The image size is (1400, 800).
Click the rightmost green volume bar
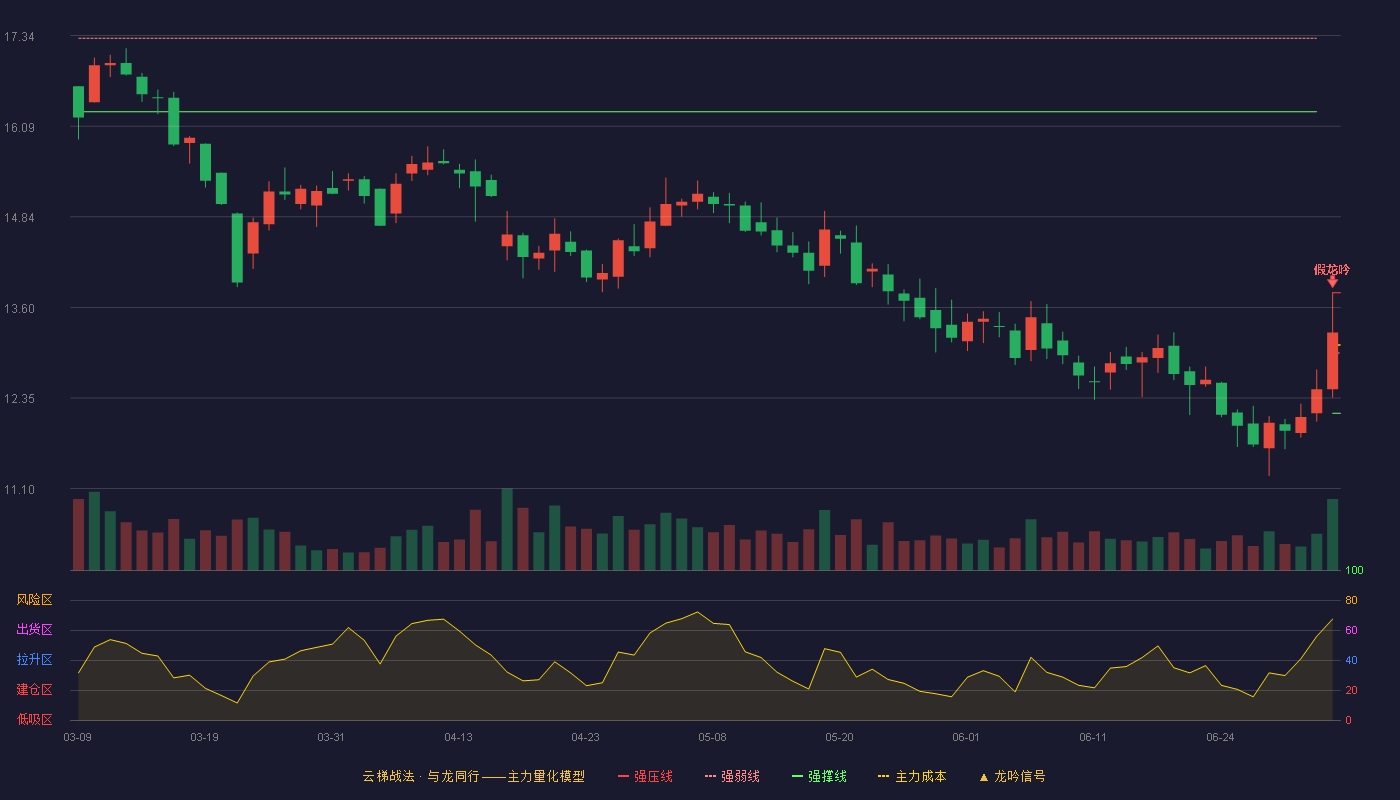point(1332,534)
